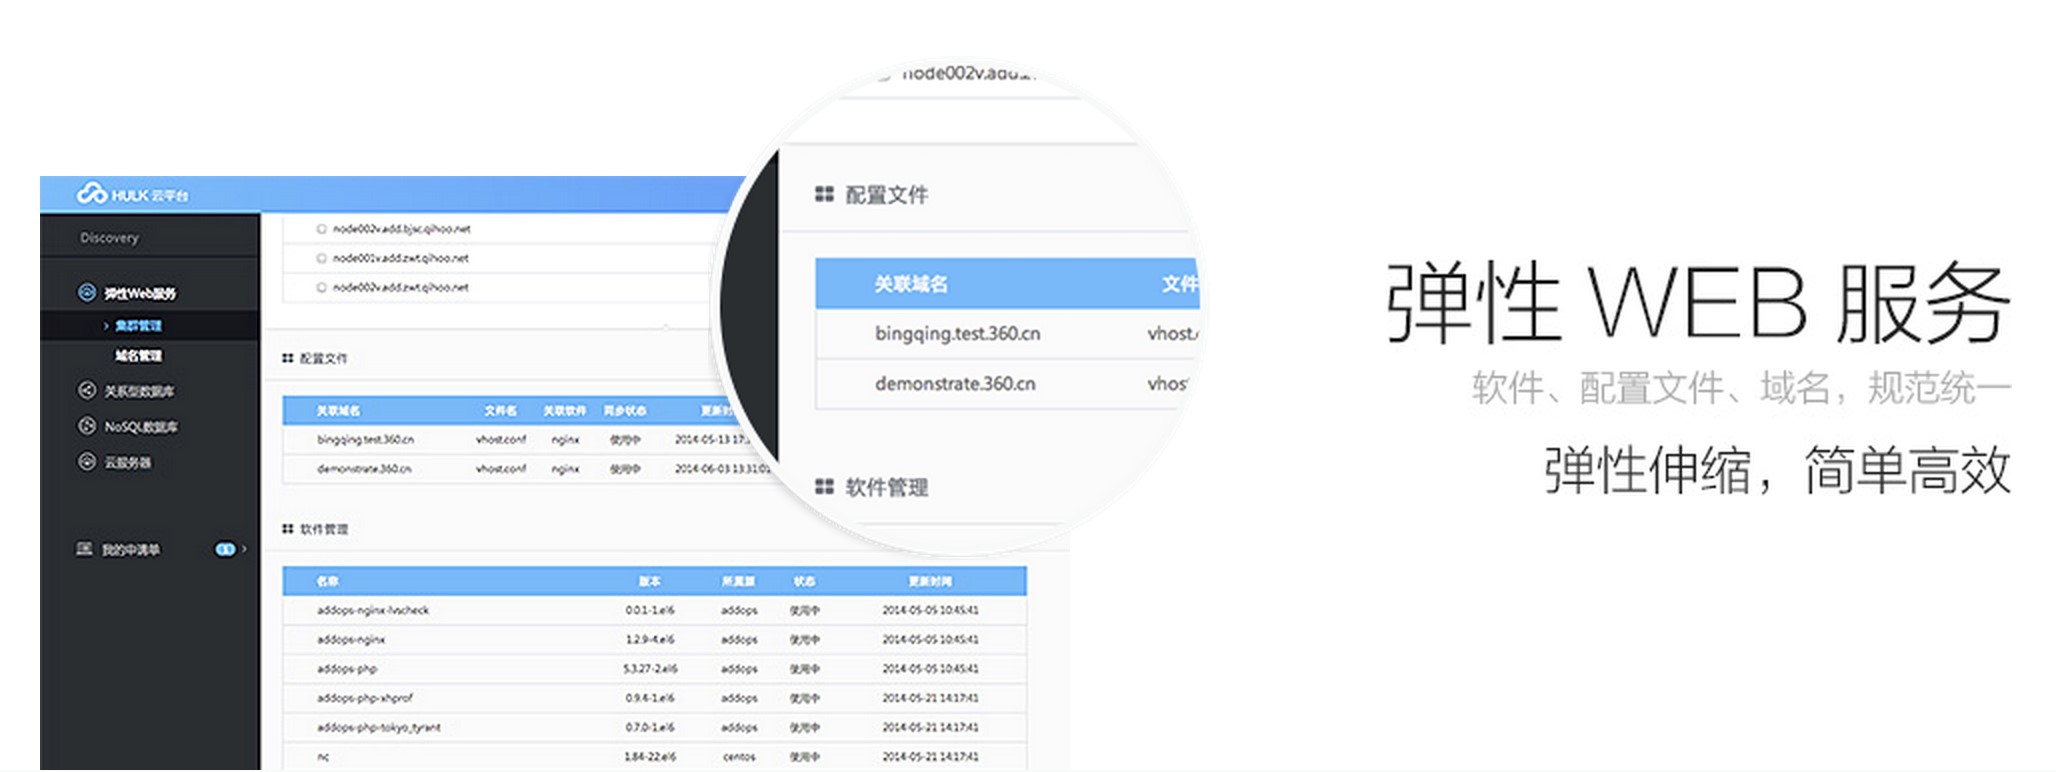Open the addops-nginx-lvscheck software entry

tap(372, 610)
